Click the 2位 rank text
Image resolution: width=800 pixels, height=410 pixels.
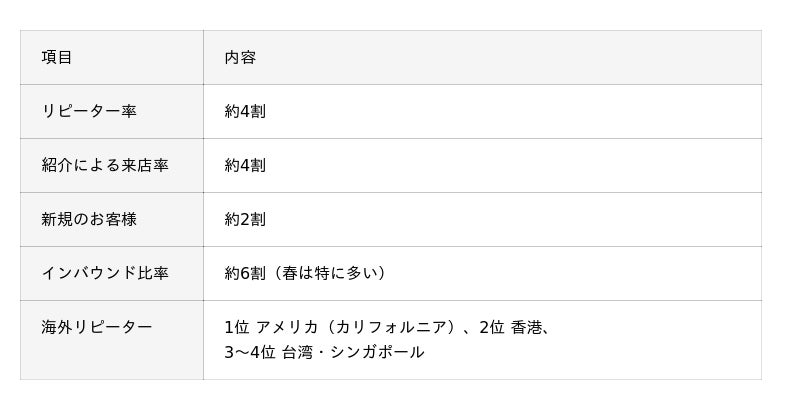click(491, 327)
